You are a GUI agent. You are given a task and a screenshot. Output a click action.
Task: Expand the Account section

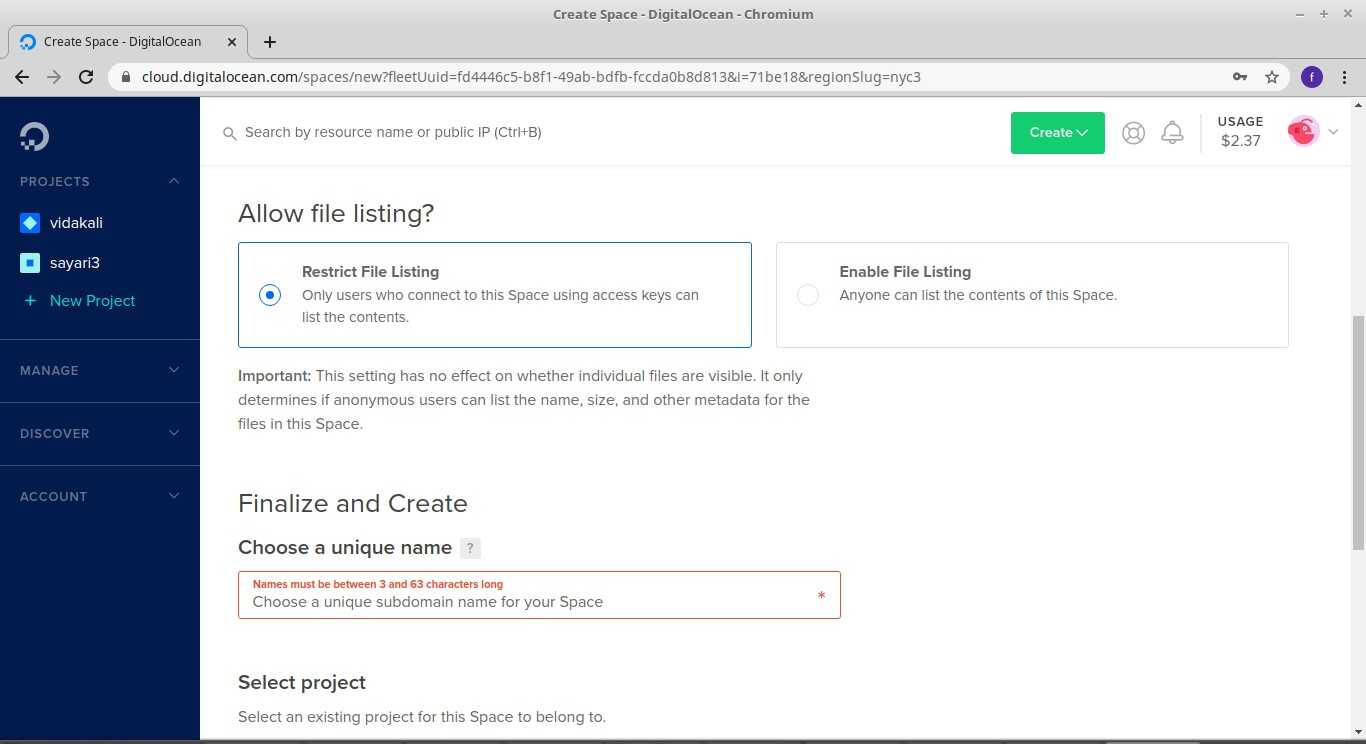click(x=174, y=496)
